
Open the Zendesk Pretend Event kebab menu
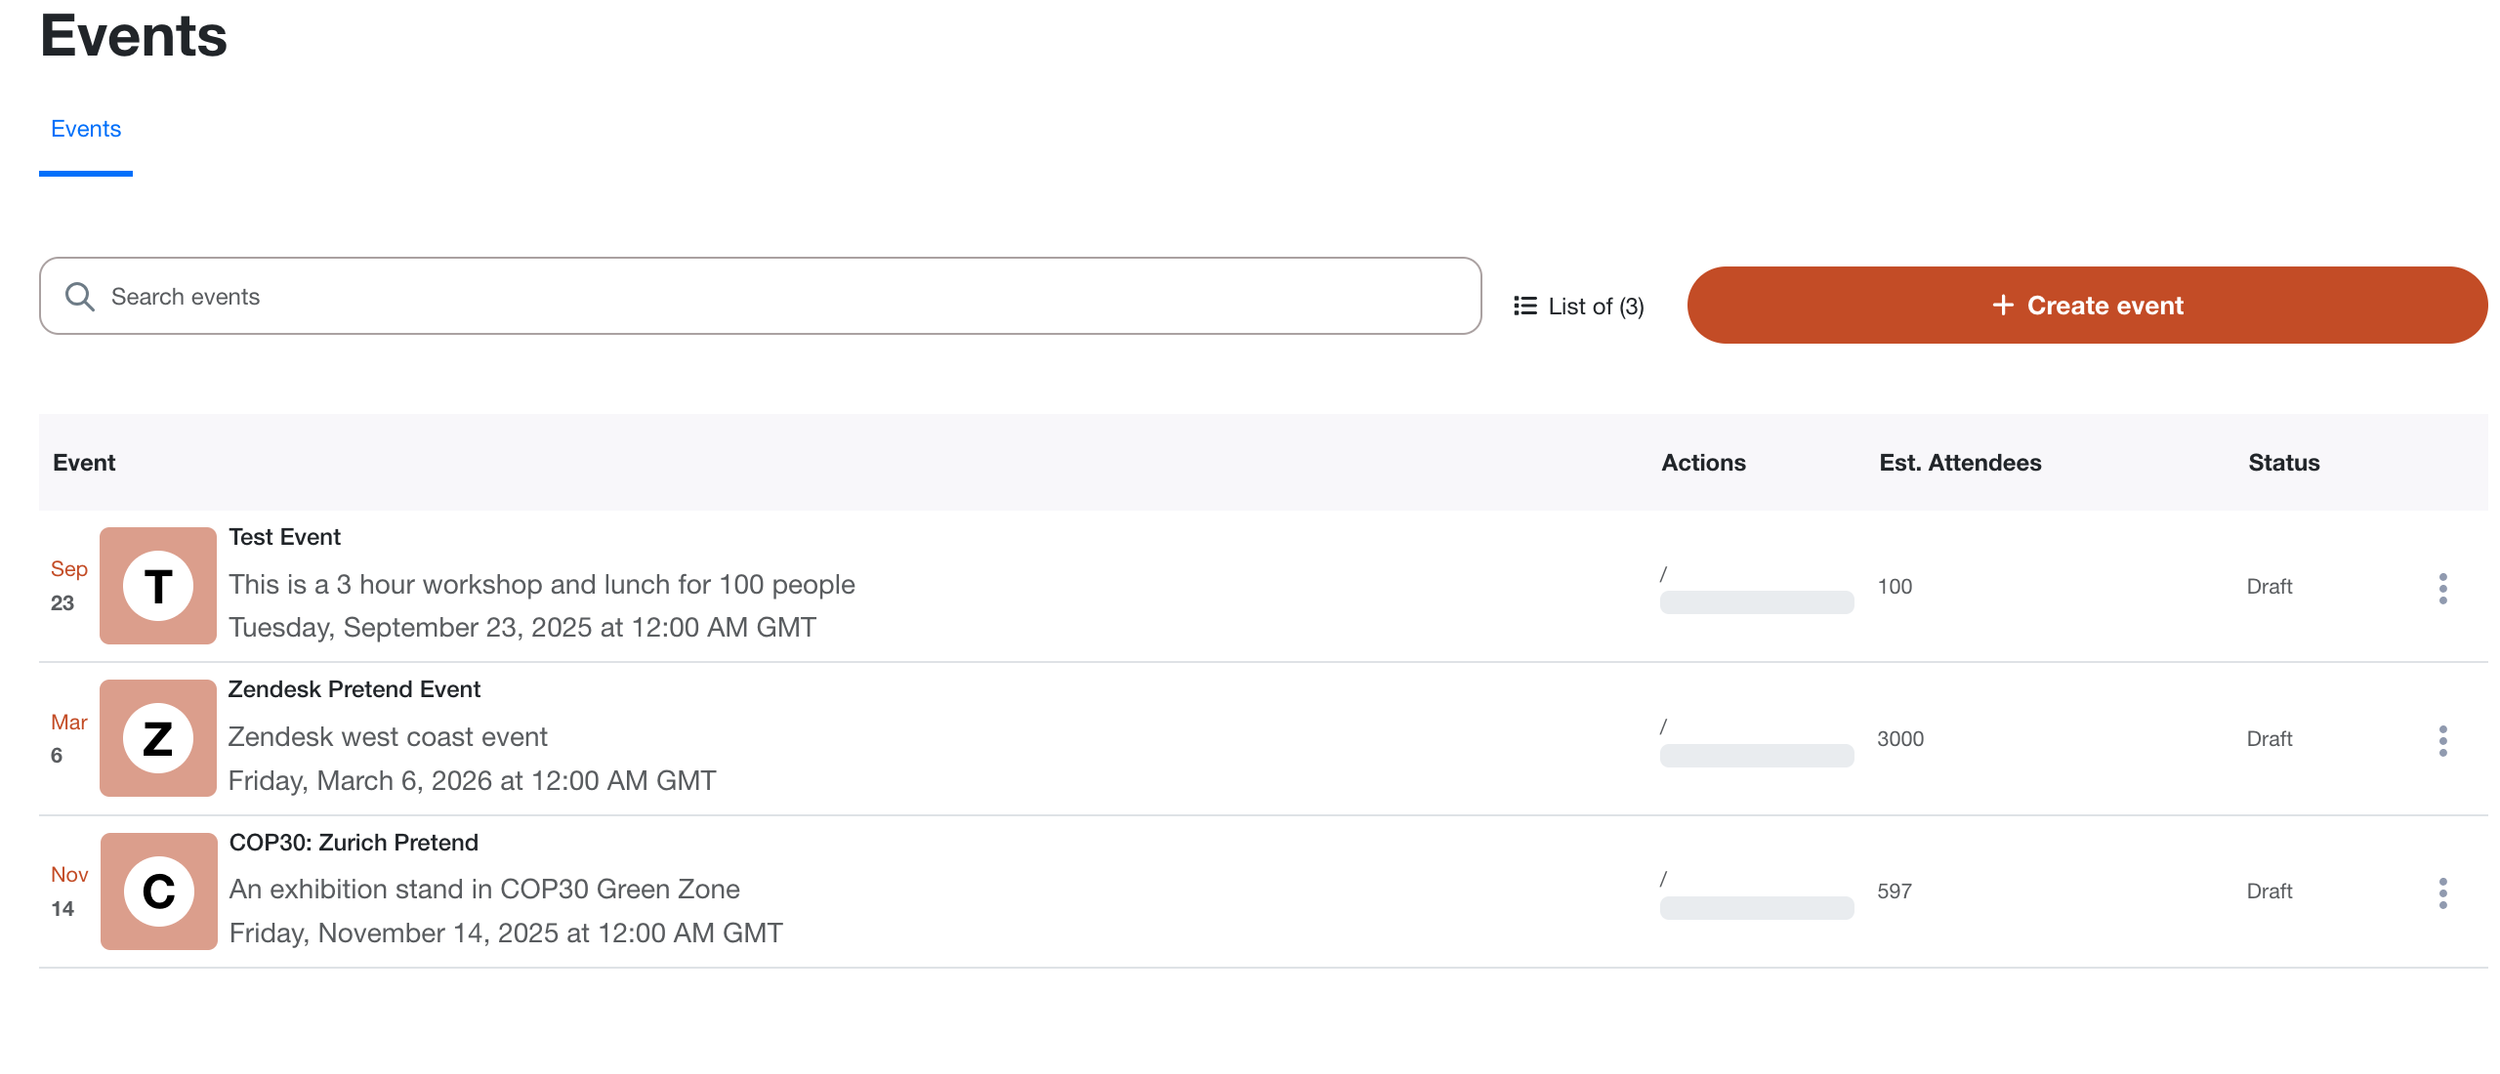[2442, 741]
